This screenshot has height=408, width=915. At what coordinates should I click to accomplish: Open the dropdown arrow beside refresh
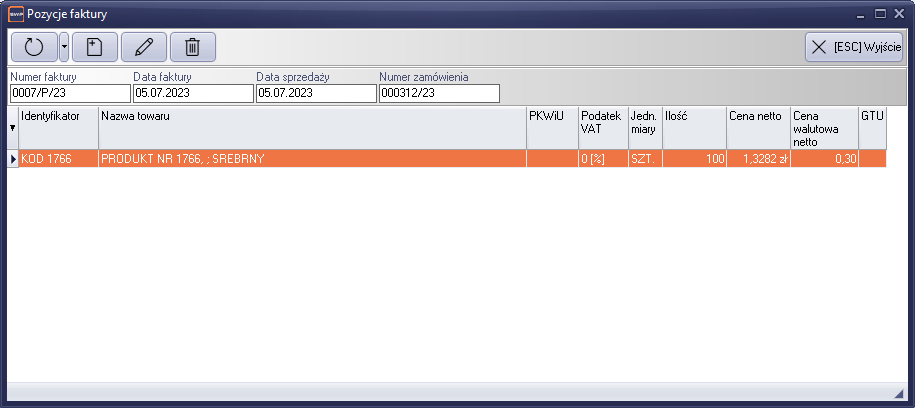tap(64, 47)
